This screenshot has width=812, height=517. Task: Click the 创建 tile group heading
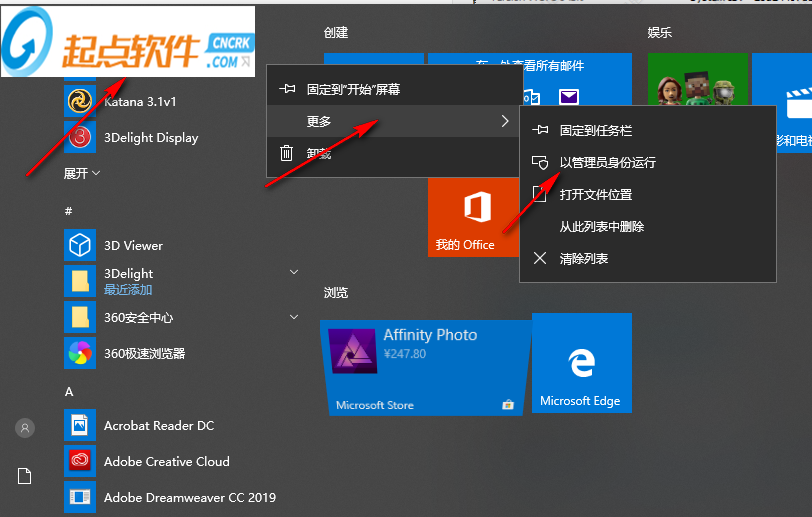point(336,33)
